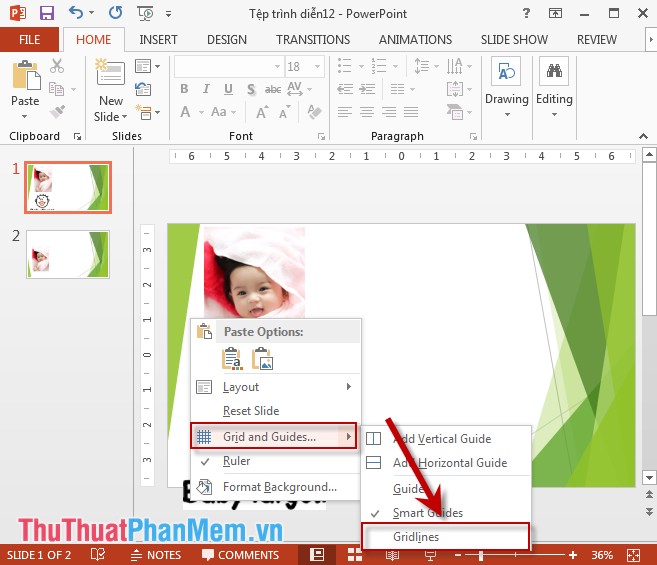Switch to Reading View icon
The image size is (657, 565).
click(392, 555)
